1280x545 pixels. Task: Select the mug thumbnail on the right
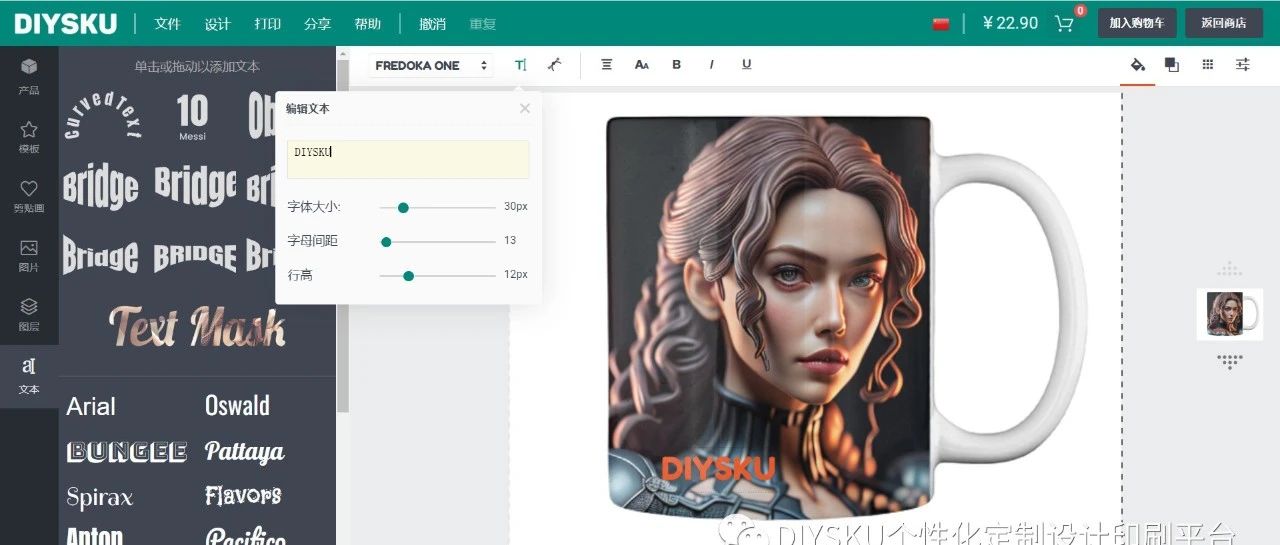(x=1230, y=314)
